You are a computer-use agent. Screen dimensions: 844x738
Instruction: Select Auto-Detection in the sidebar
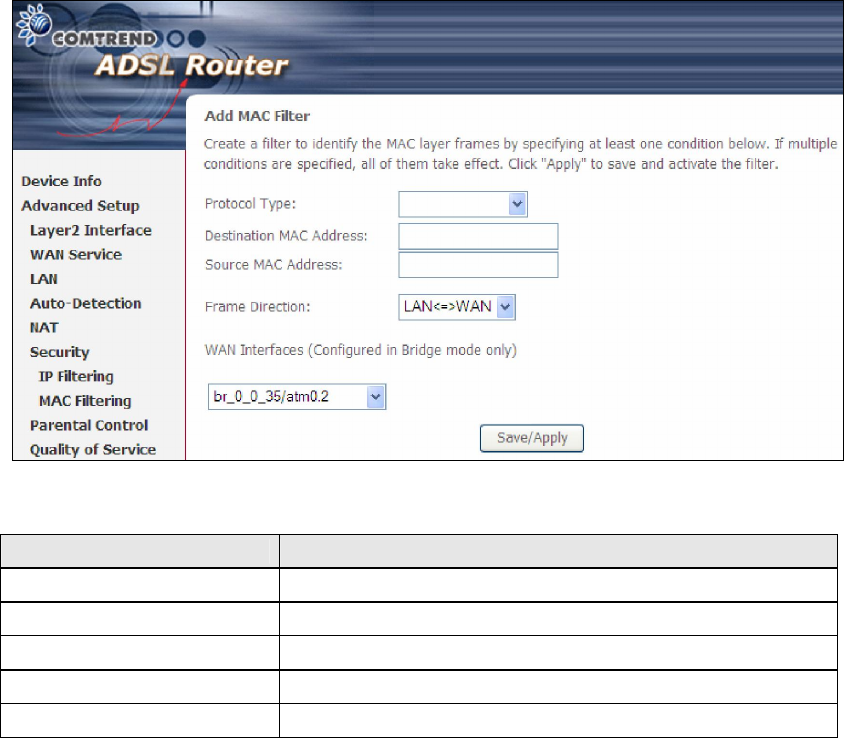pyautogui.click(x=86, y=304)
